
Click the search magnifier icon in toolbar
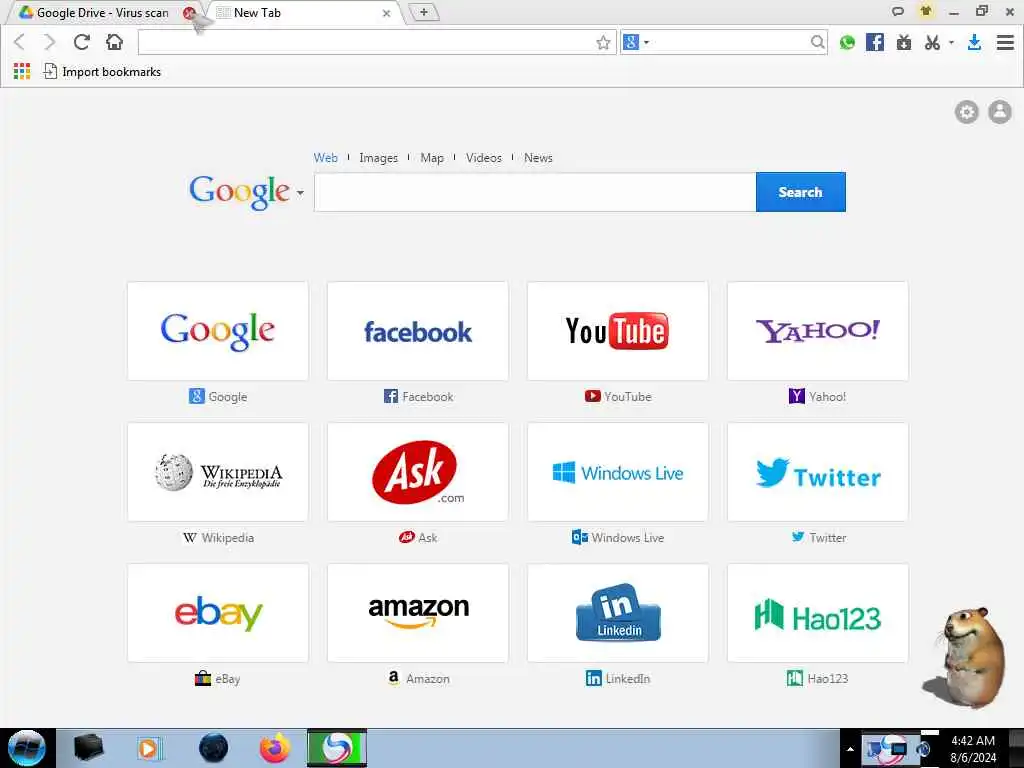[817, 42]
